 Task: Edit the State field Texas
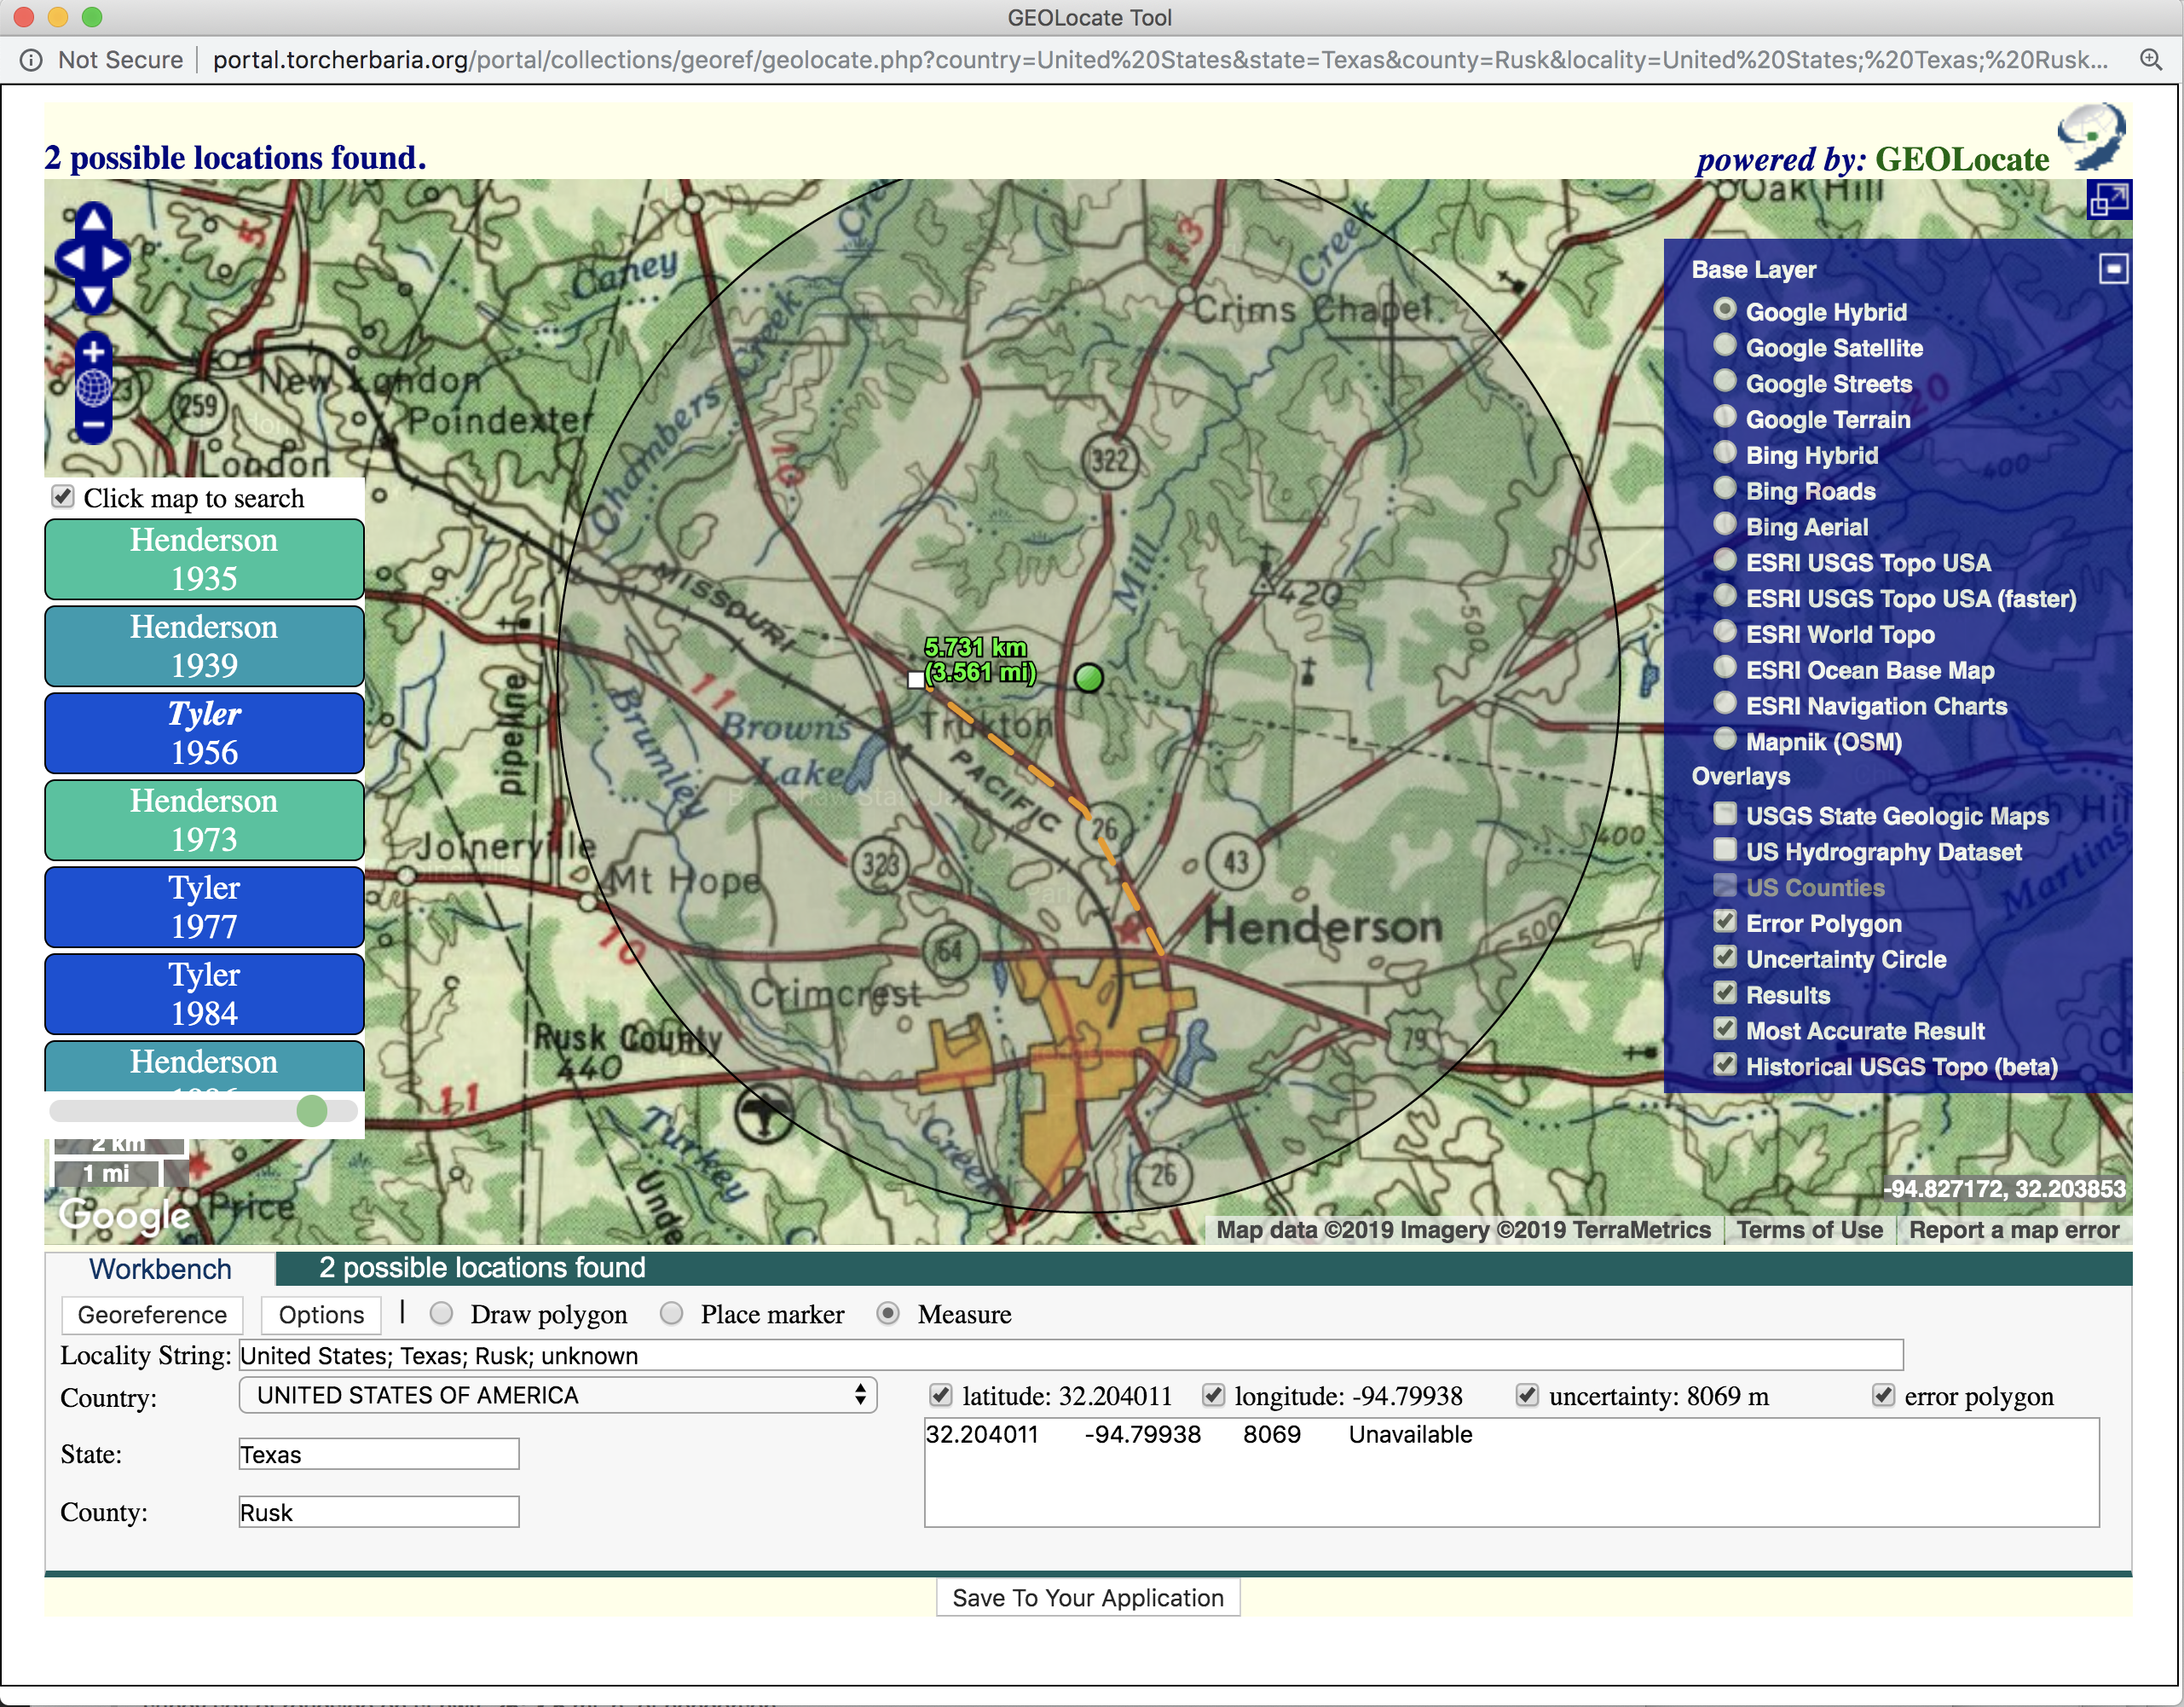point(379,1455)
